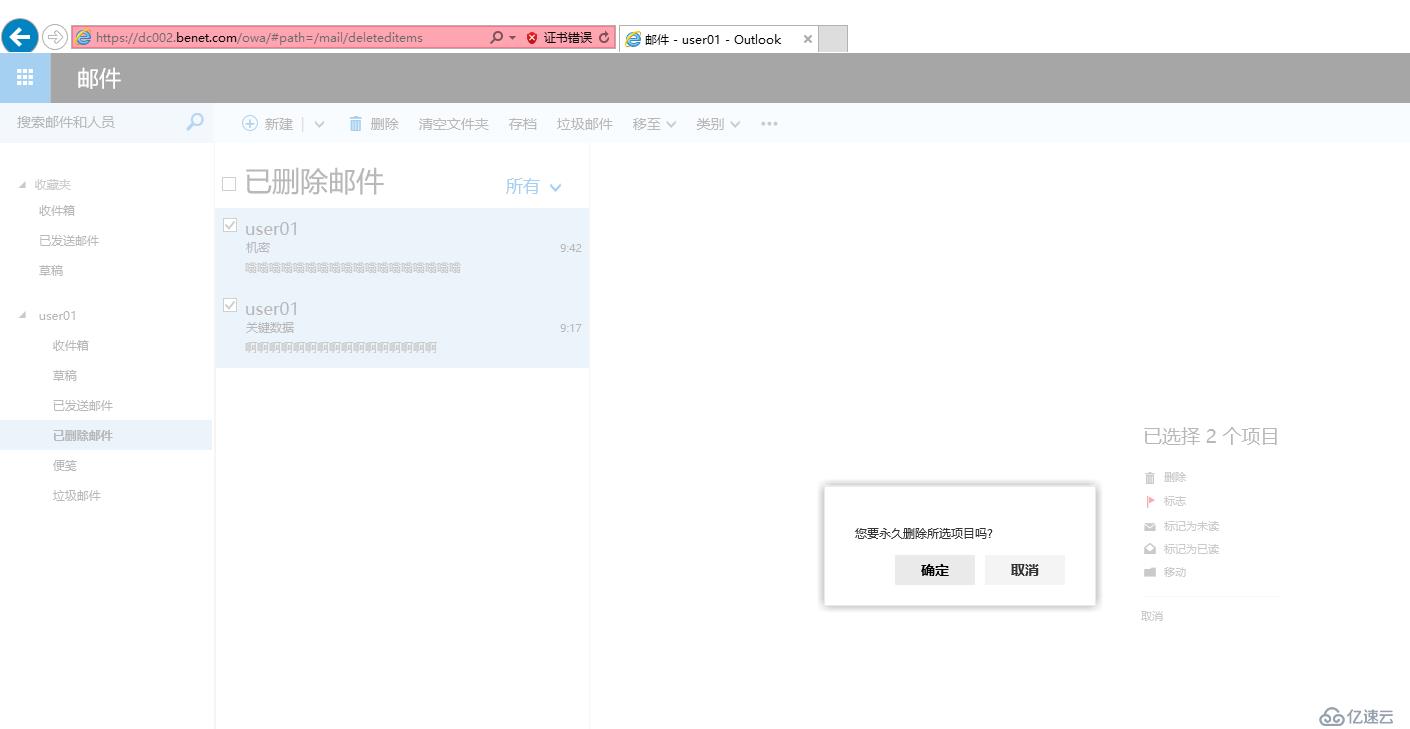Open 草稿 under user01
Image resolution: width=1410 pixels, height=729 pixels.
tap(65, 376)
